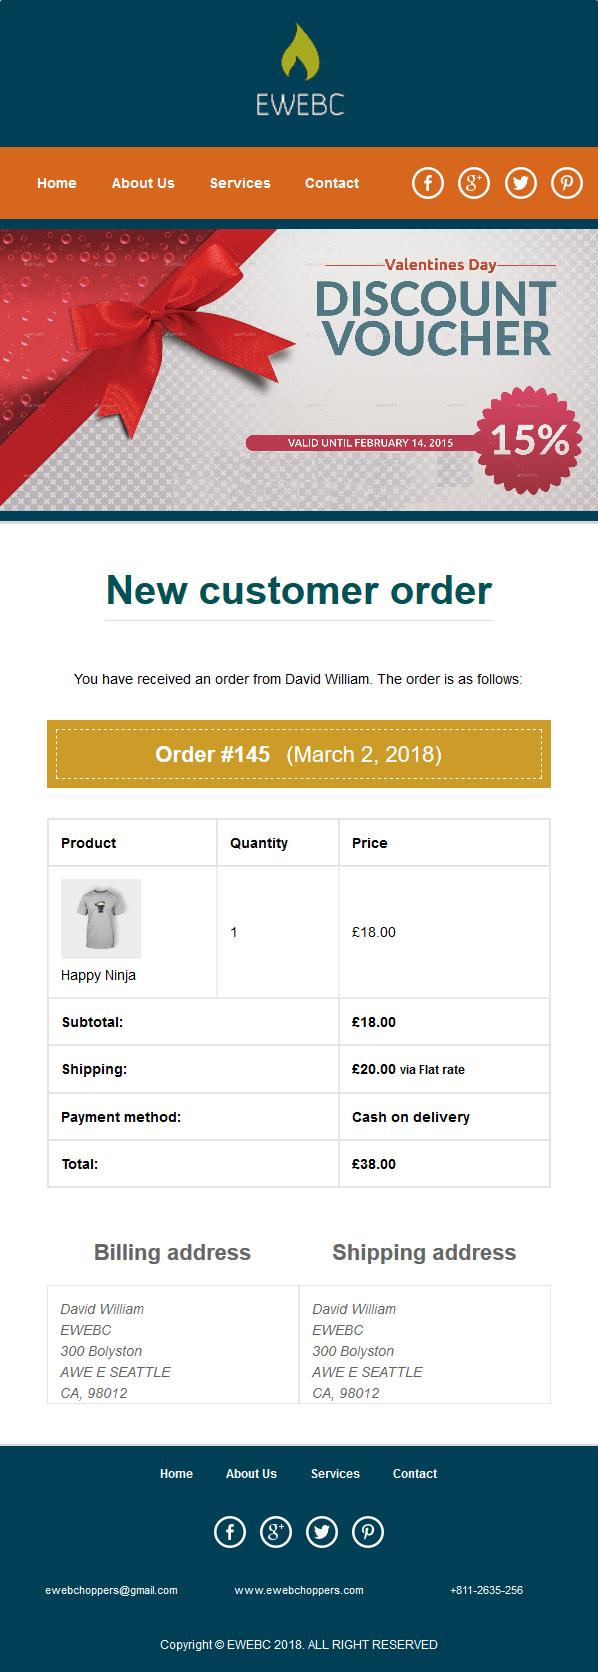The width and height of the screenshot is (598, 1672).
Task: Open Google Plus icon in orange header
Action: 474,183
